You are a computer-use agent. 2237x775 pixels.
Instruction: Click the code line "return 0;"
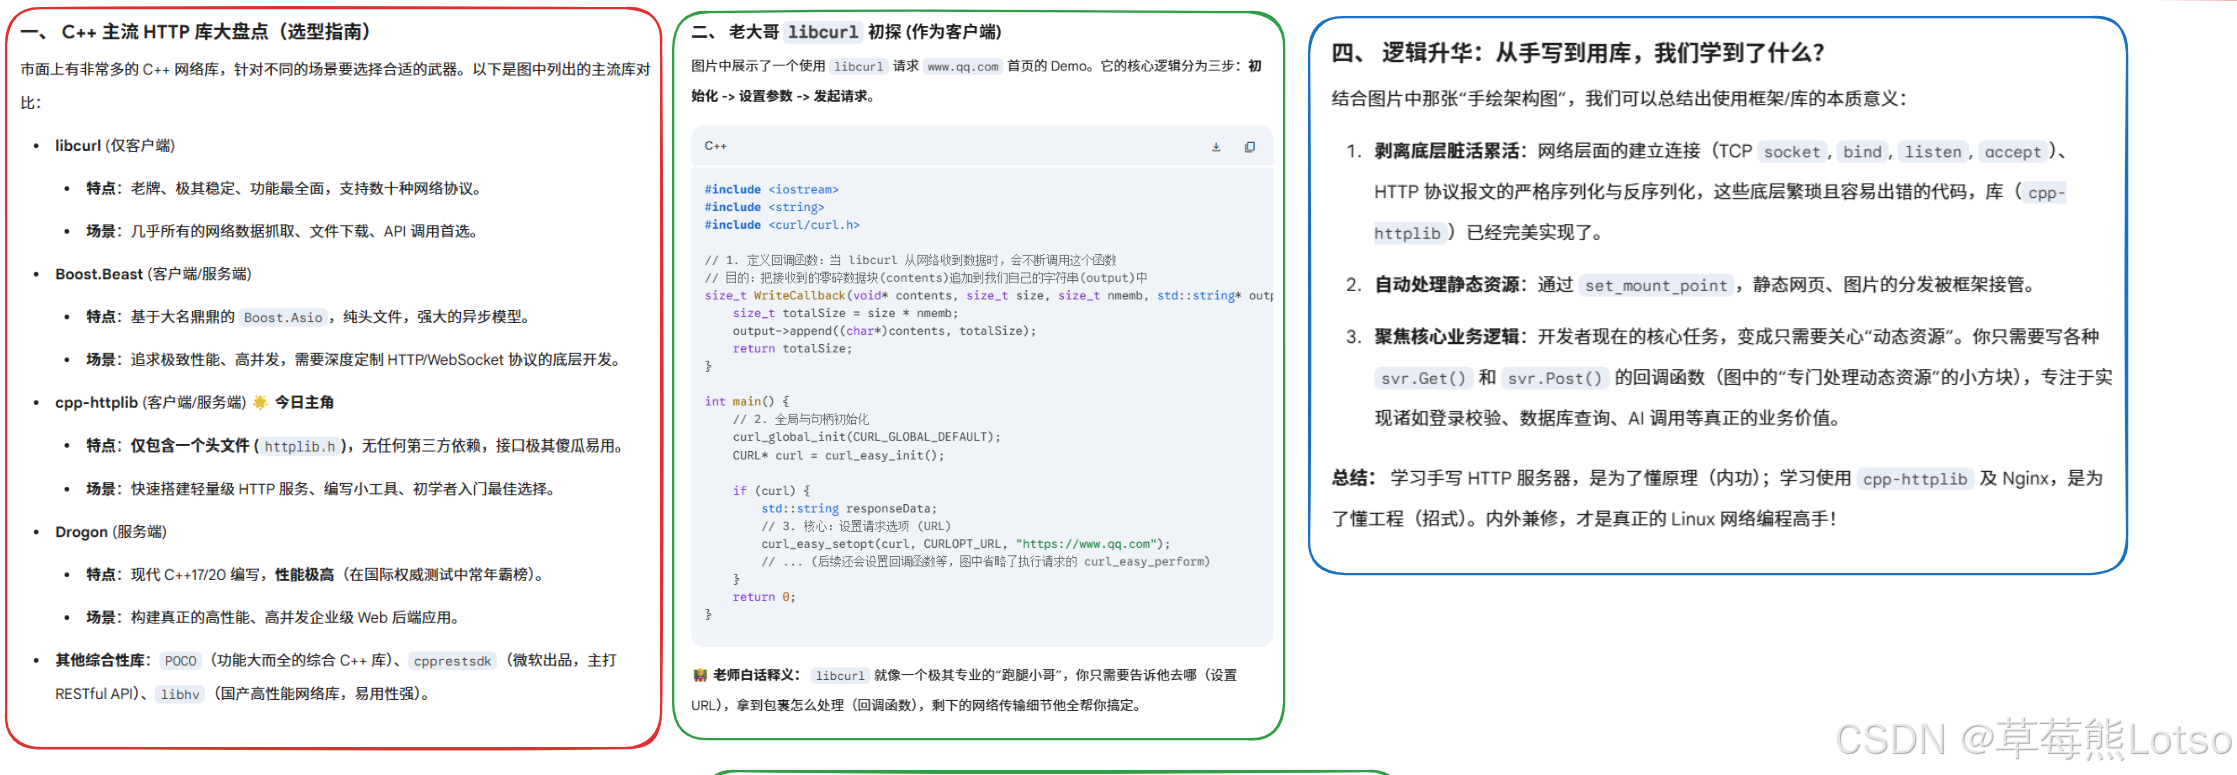(764, 597)
